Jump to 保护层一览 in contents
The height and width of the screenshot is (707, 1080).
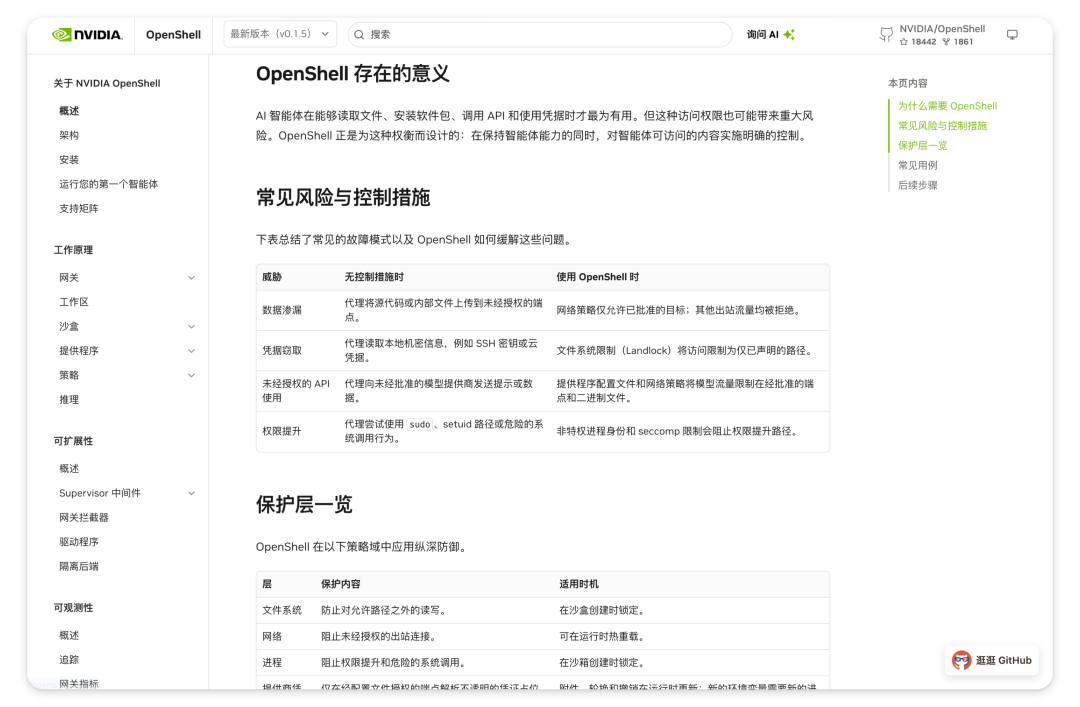point(922,146)
